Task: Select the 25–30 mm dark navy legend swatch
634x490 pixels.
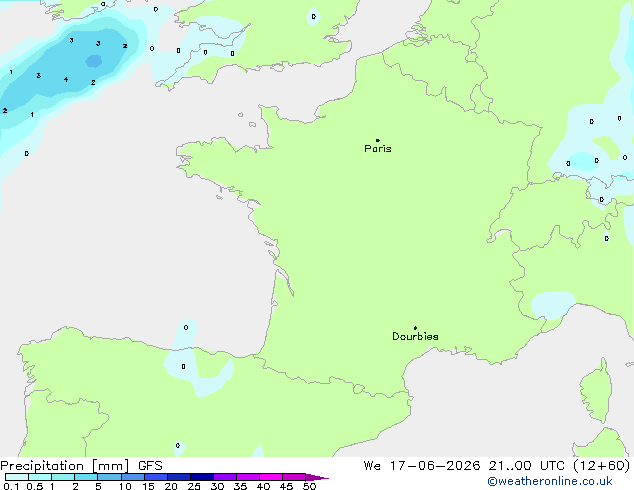Action: pyautogui.click(x=202, y=477)
